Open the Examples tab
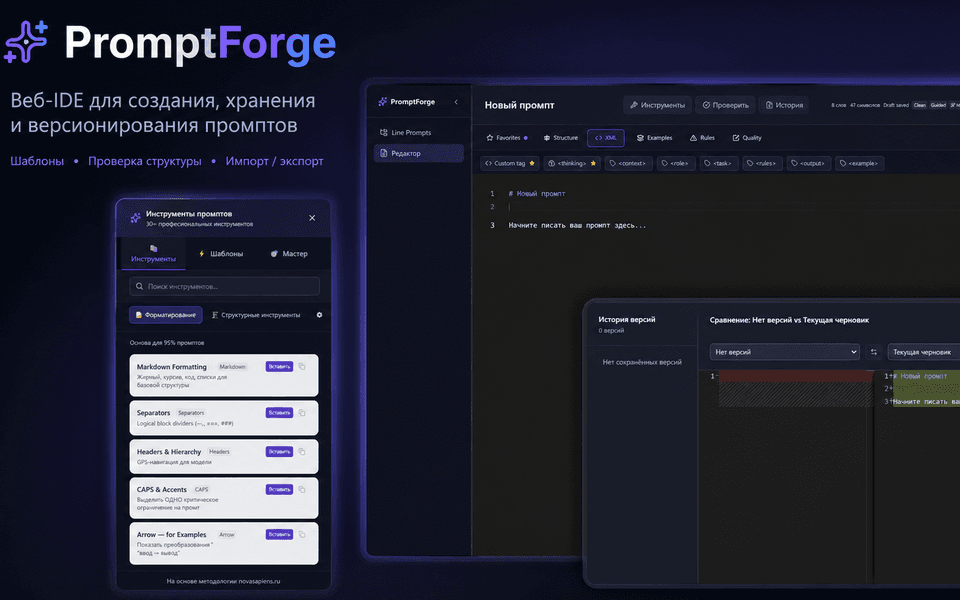 tap(654, 138)
